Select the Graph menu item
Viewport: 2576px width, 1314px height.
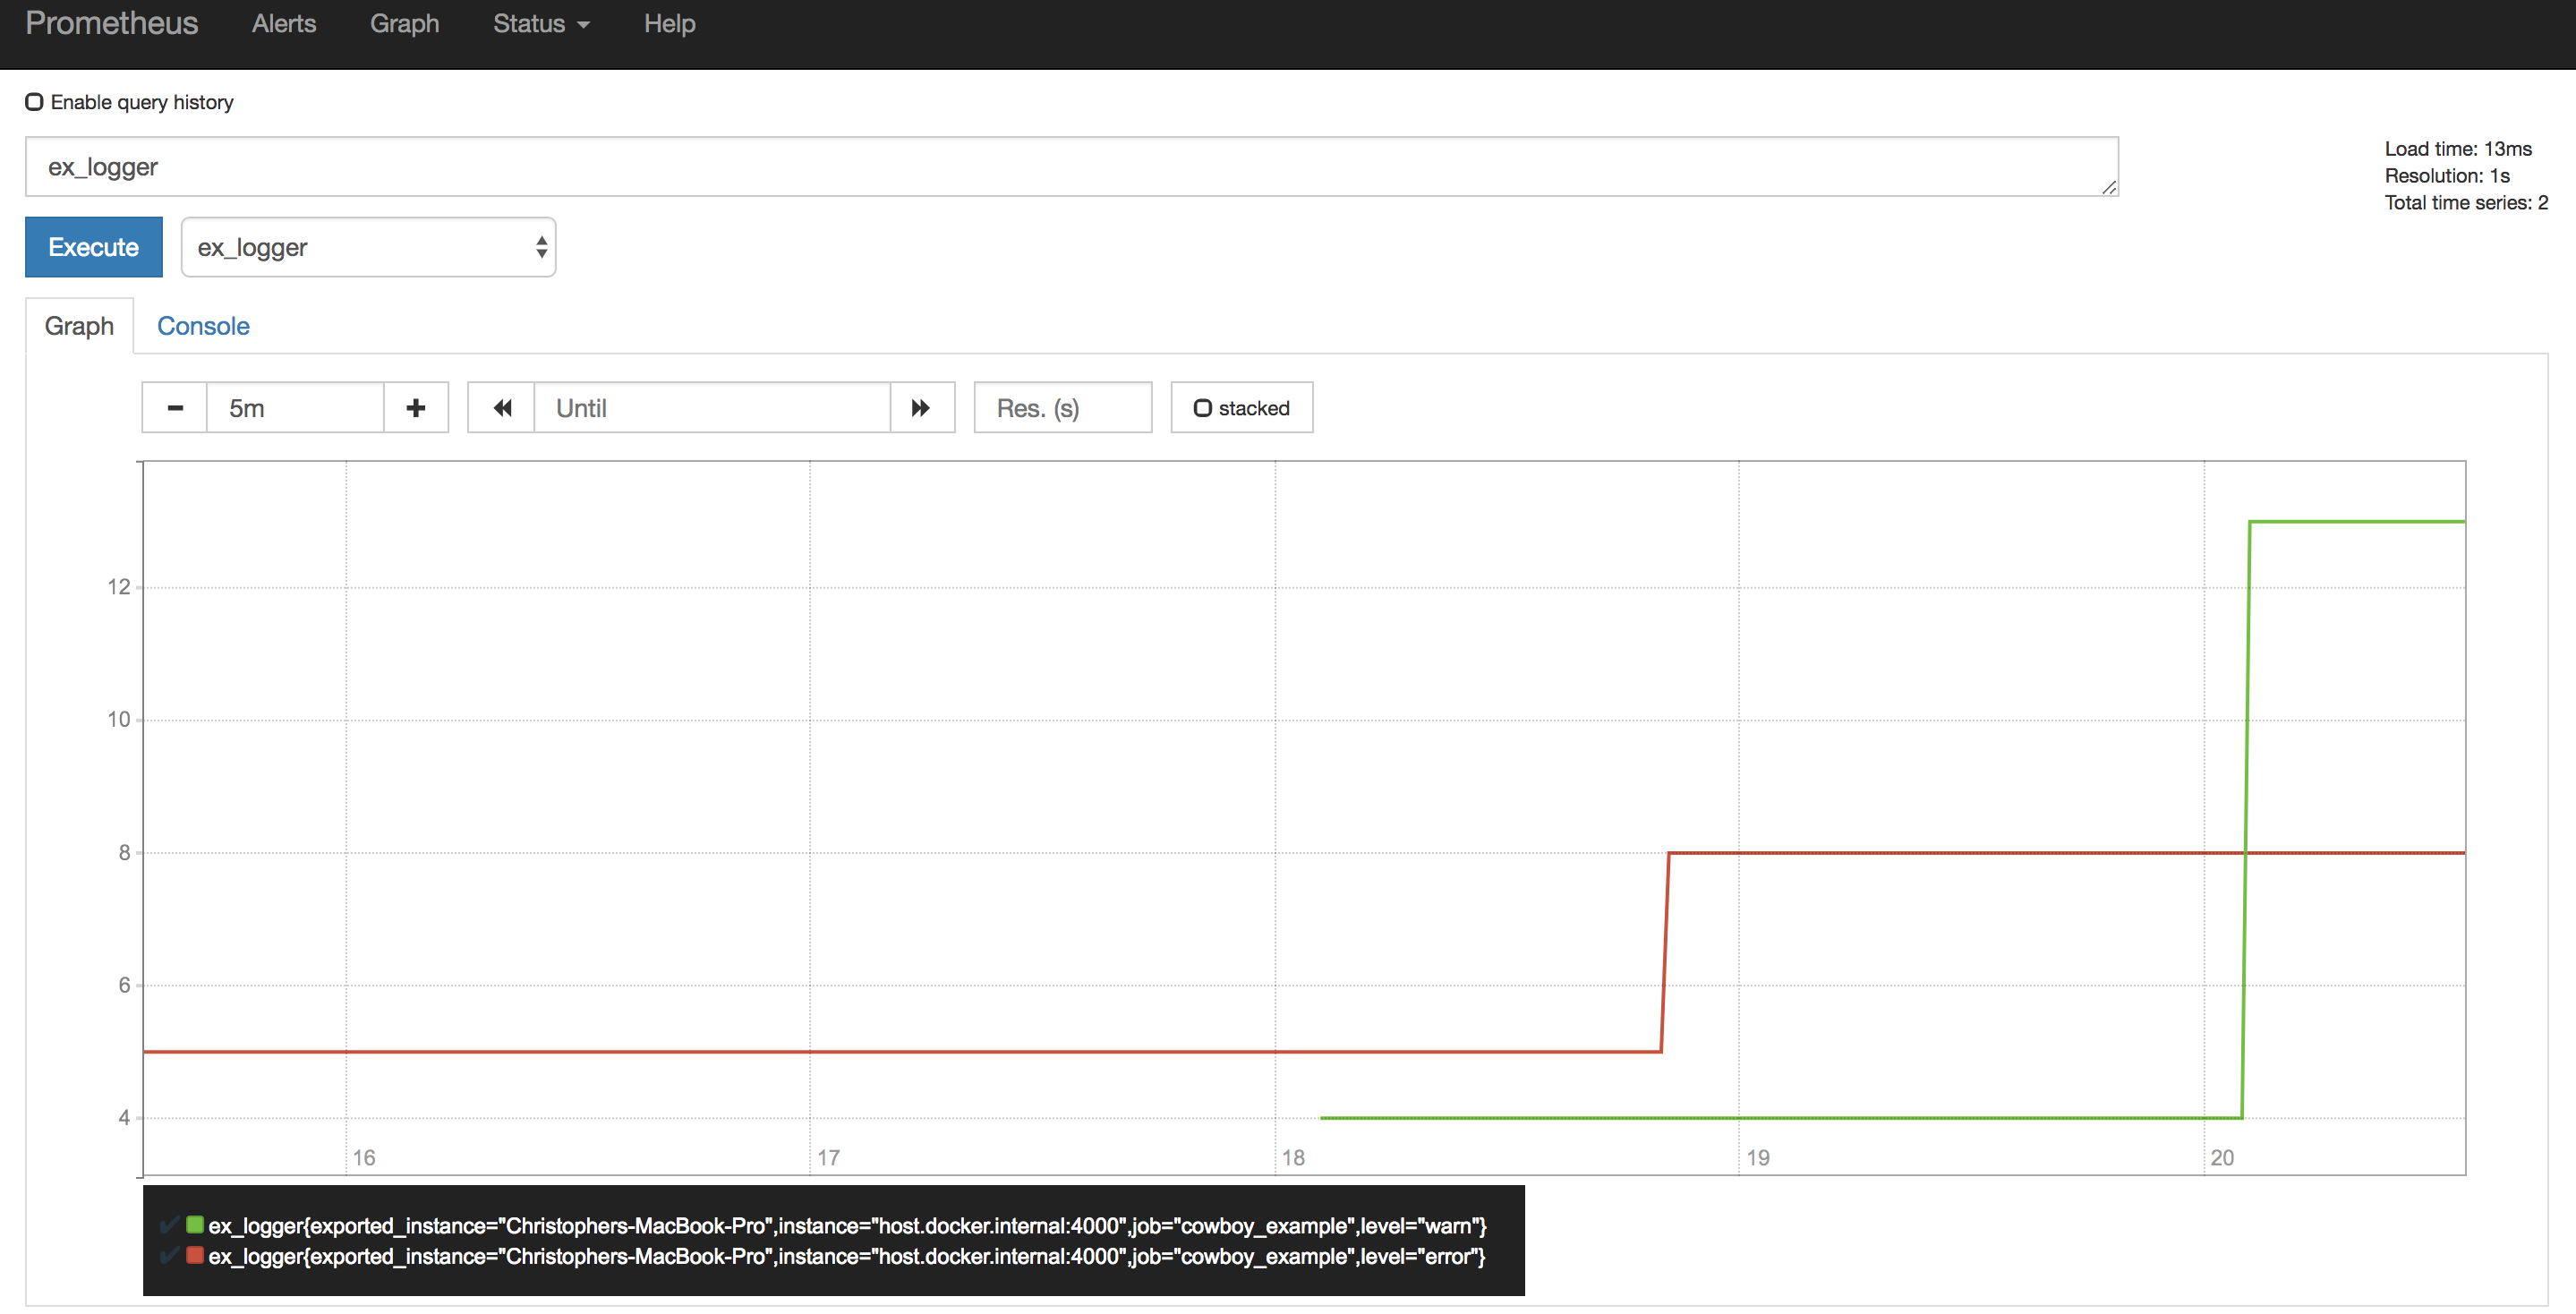[x=404, y=25]
